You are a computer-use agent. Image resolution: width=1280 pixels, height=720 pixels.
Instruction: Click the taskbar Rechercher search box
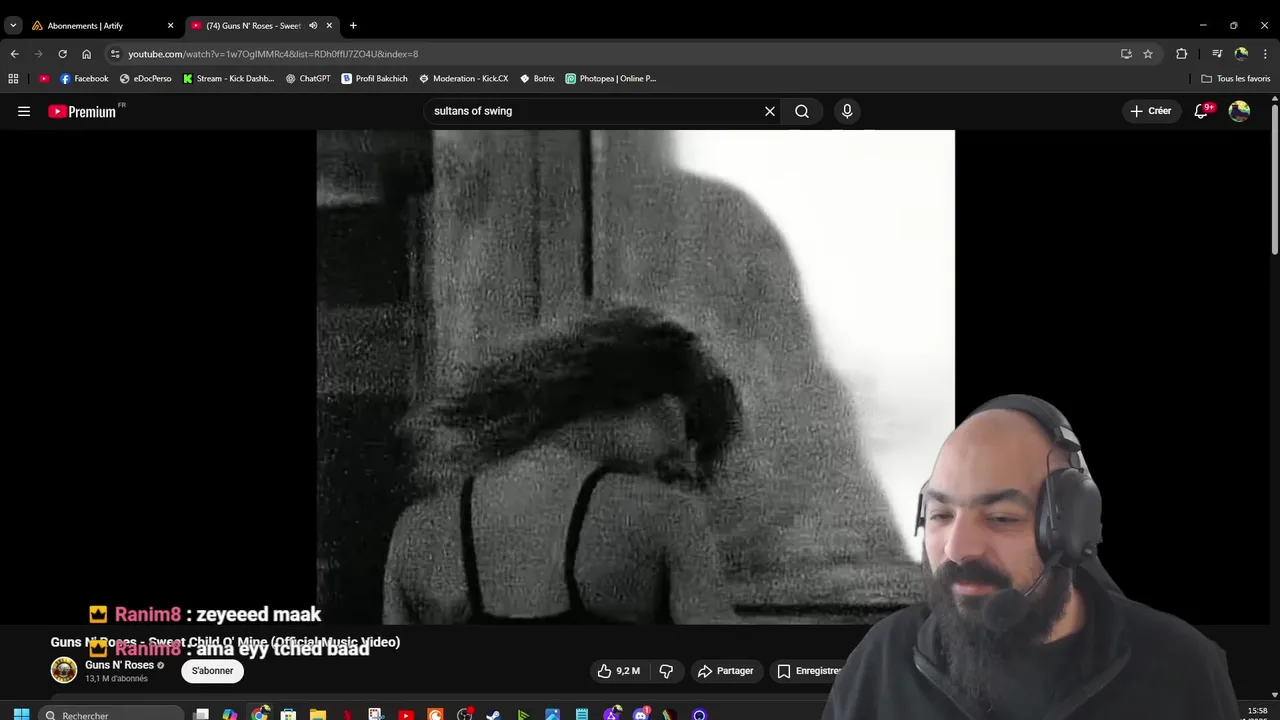coord(113,714)
